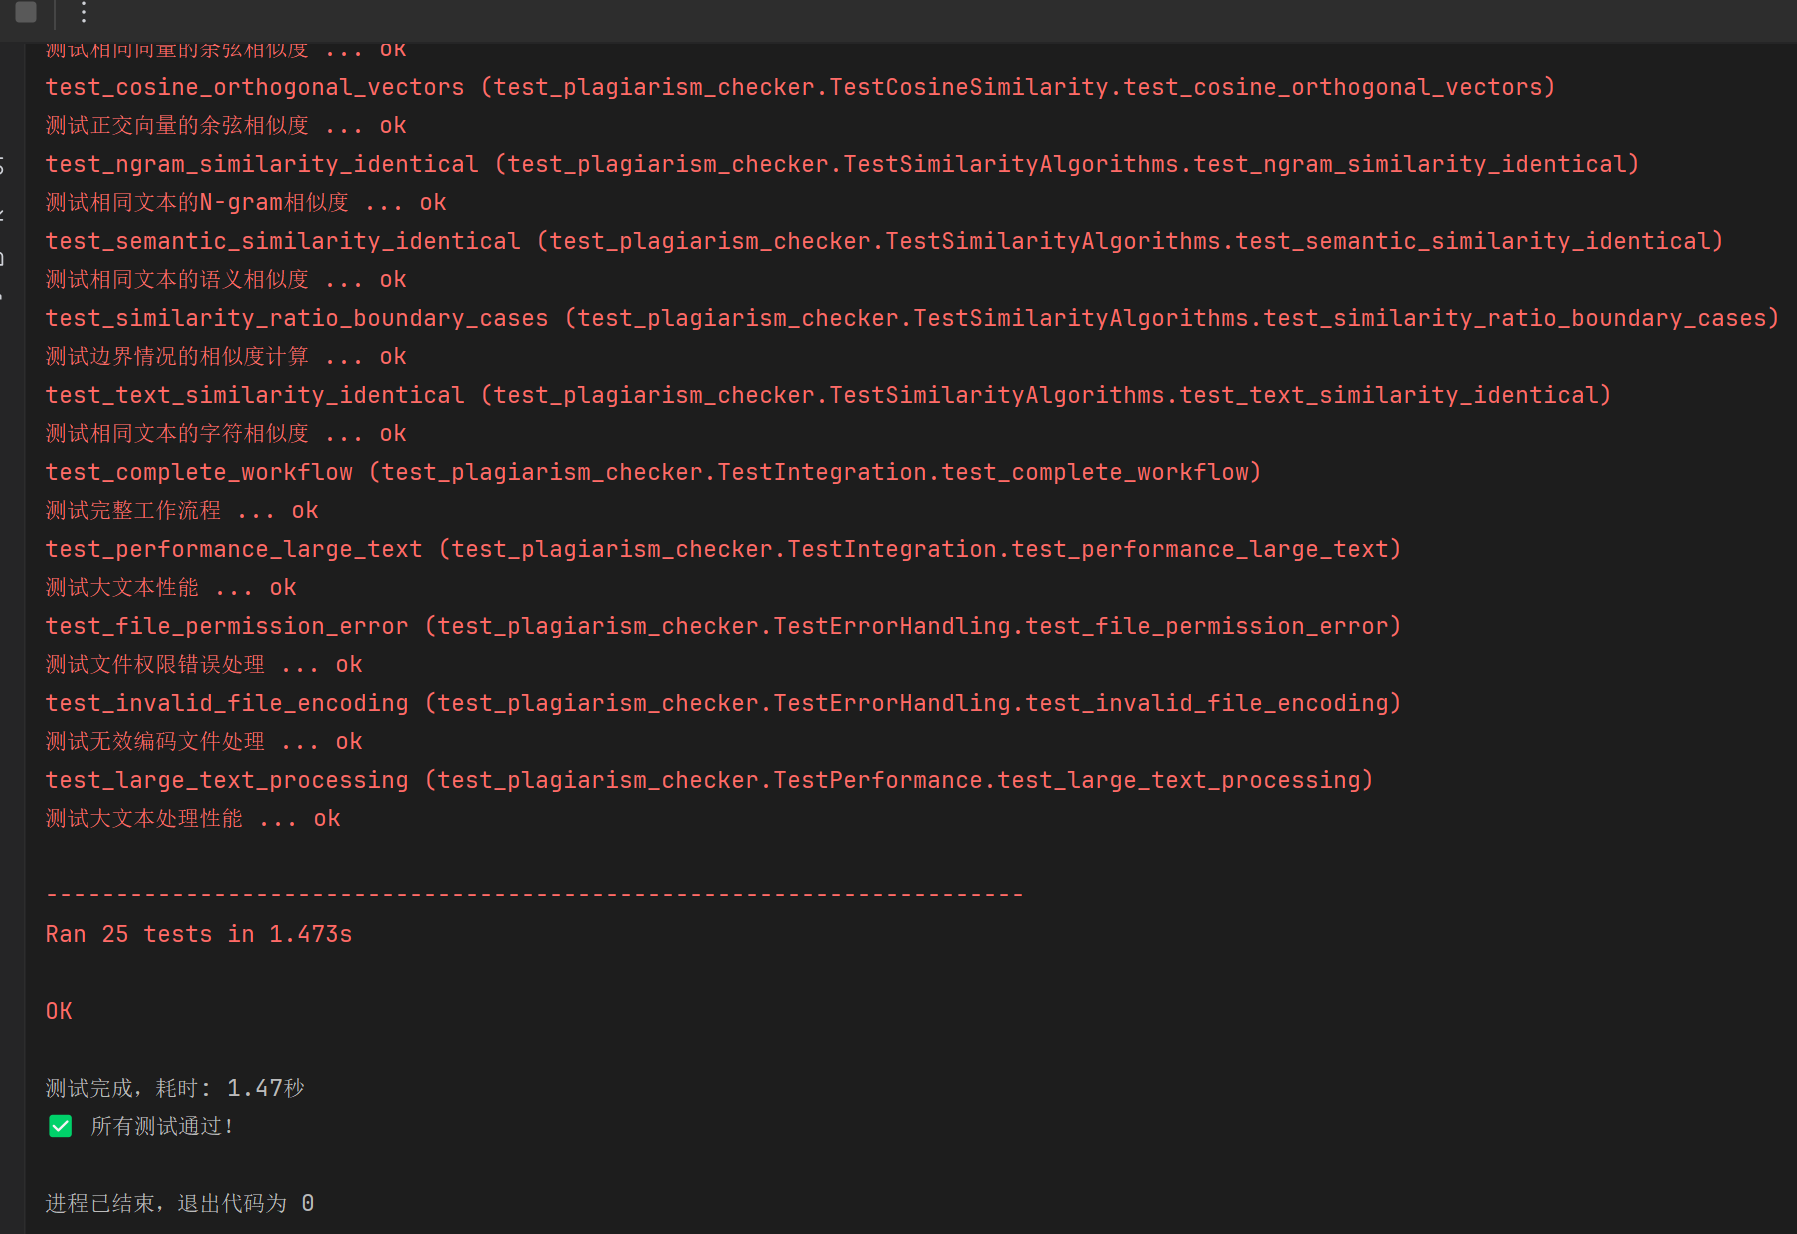Click the test_large_text_processing line

click(x=709, y=780)
